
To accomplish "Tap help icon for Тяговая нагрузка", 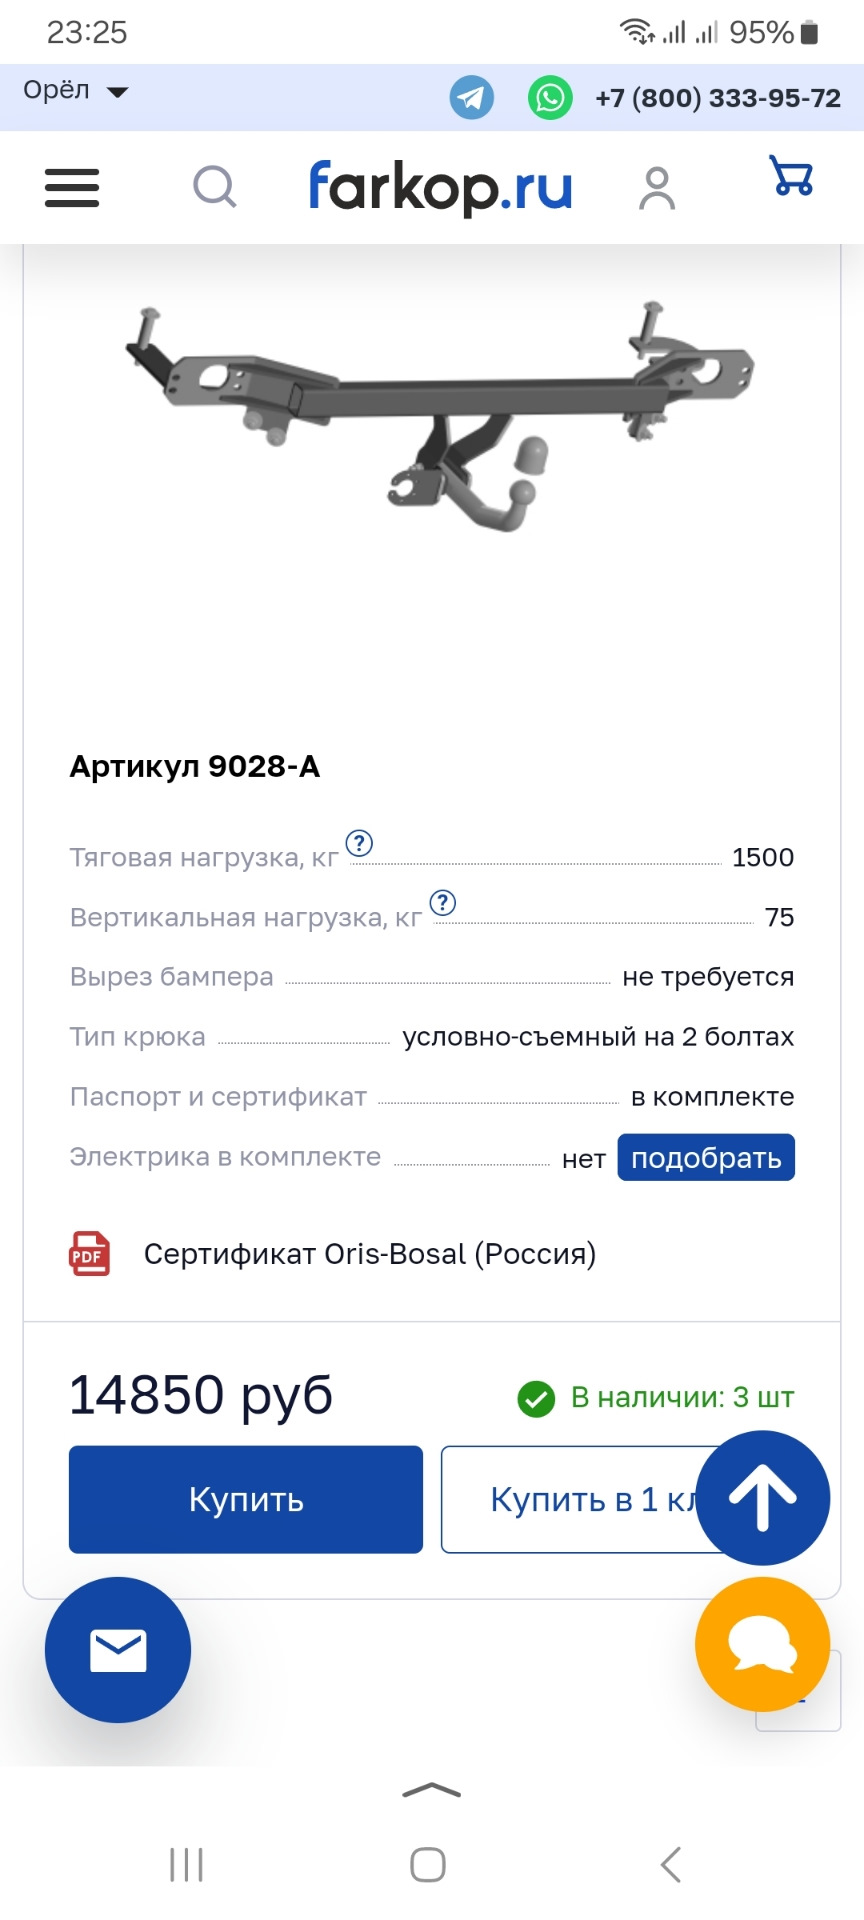I will coord(359,843).
